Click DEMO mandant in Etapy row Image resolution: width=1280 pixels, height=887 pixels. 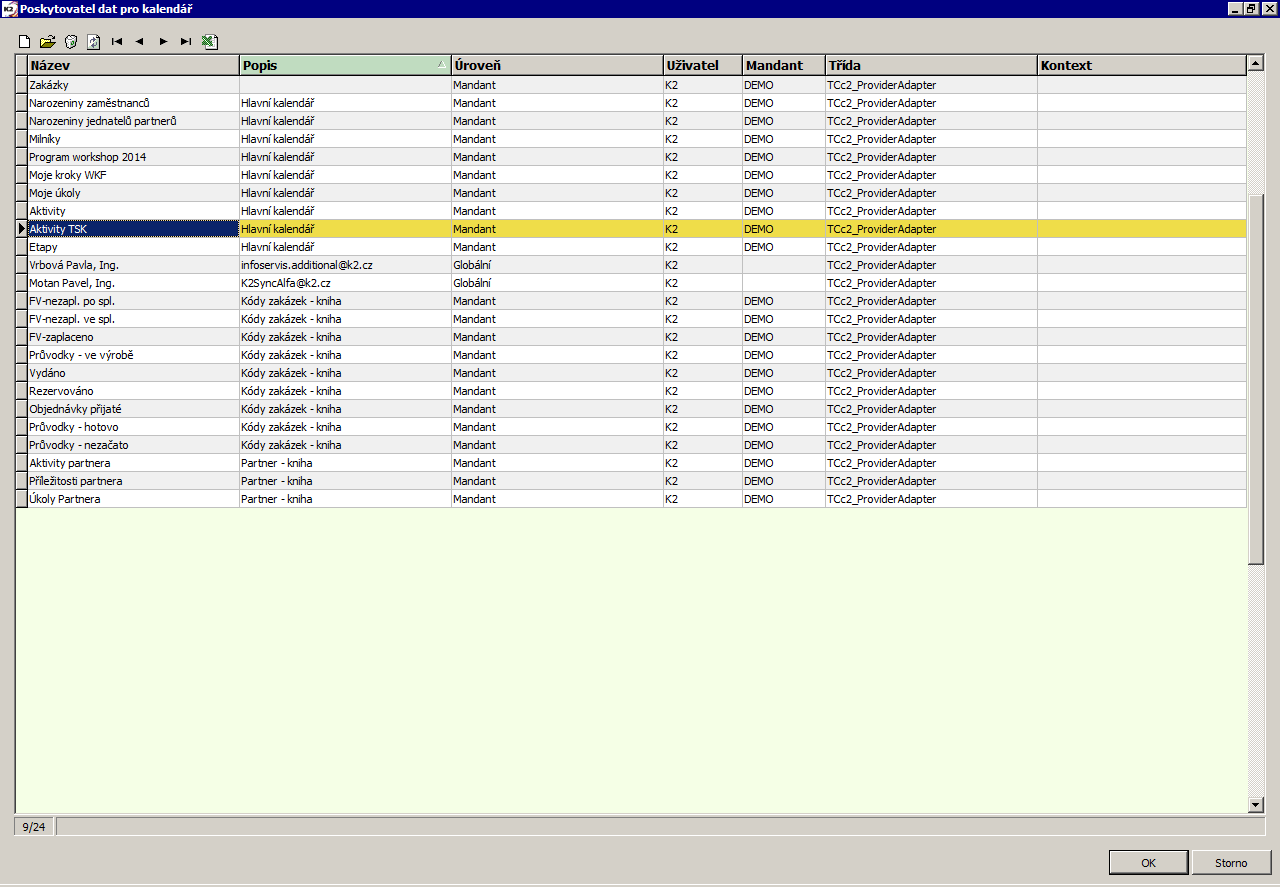(784, 247)
